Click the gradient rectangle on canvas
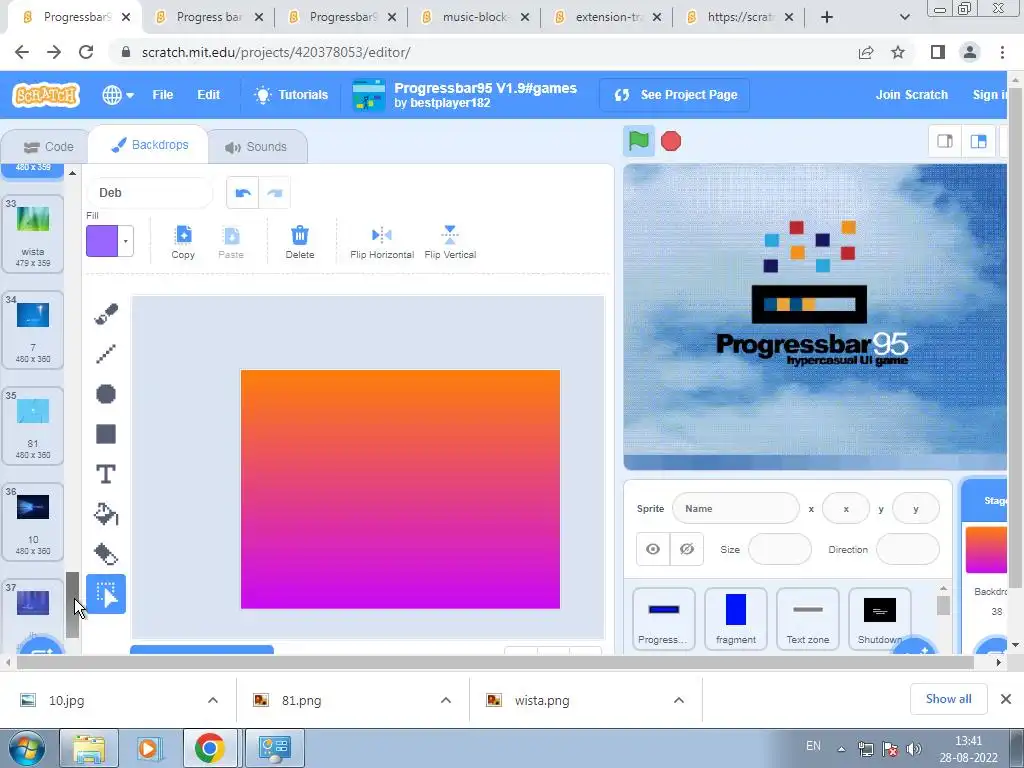The height and width of the screenshot is (768, 1024). coord(400,489)
